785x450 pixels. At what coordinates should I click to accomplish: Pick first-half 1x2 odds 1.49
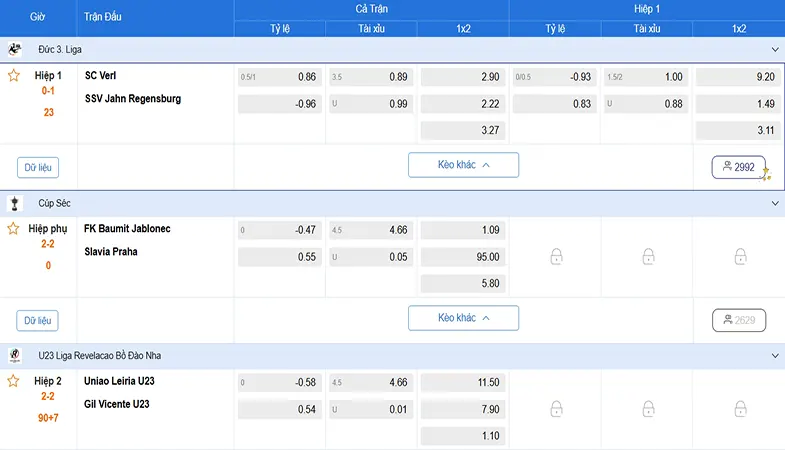(738, 104)
